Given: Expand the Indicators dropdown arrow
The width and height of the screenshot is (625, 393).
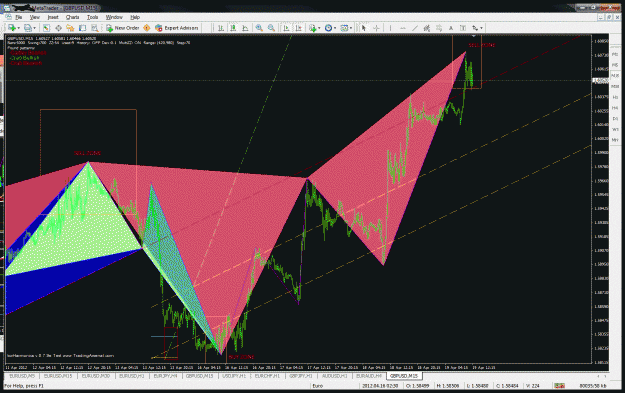Looking at the screenshot, I should 319,28.
